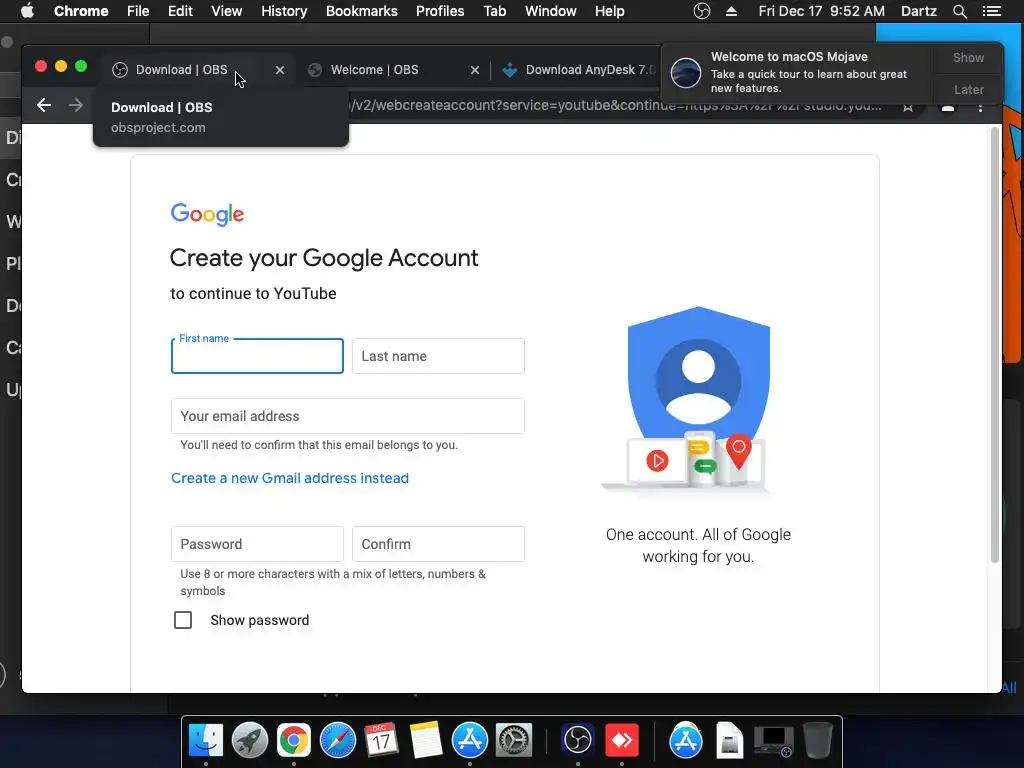The image size is (1024, 768).
Task: Open the Trash in the Dock
Action: point(818,741)
